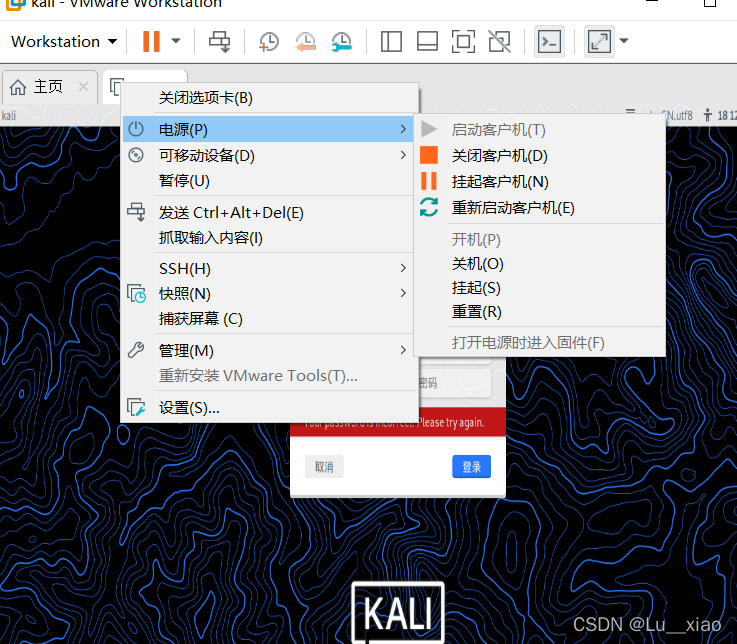Expand the SSH(H) chevron arrow
737x644 pixels.
pyautogui.click(x=403, y=268)
